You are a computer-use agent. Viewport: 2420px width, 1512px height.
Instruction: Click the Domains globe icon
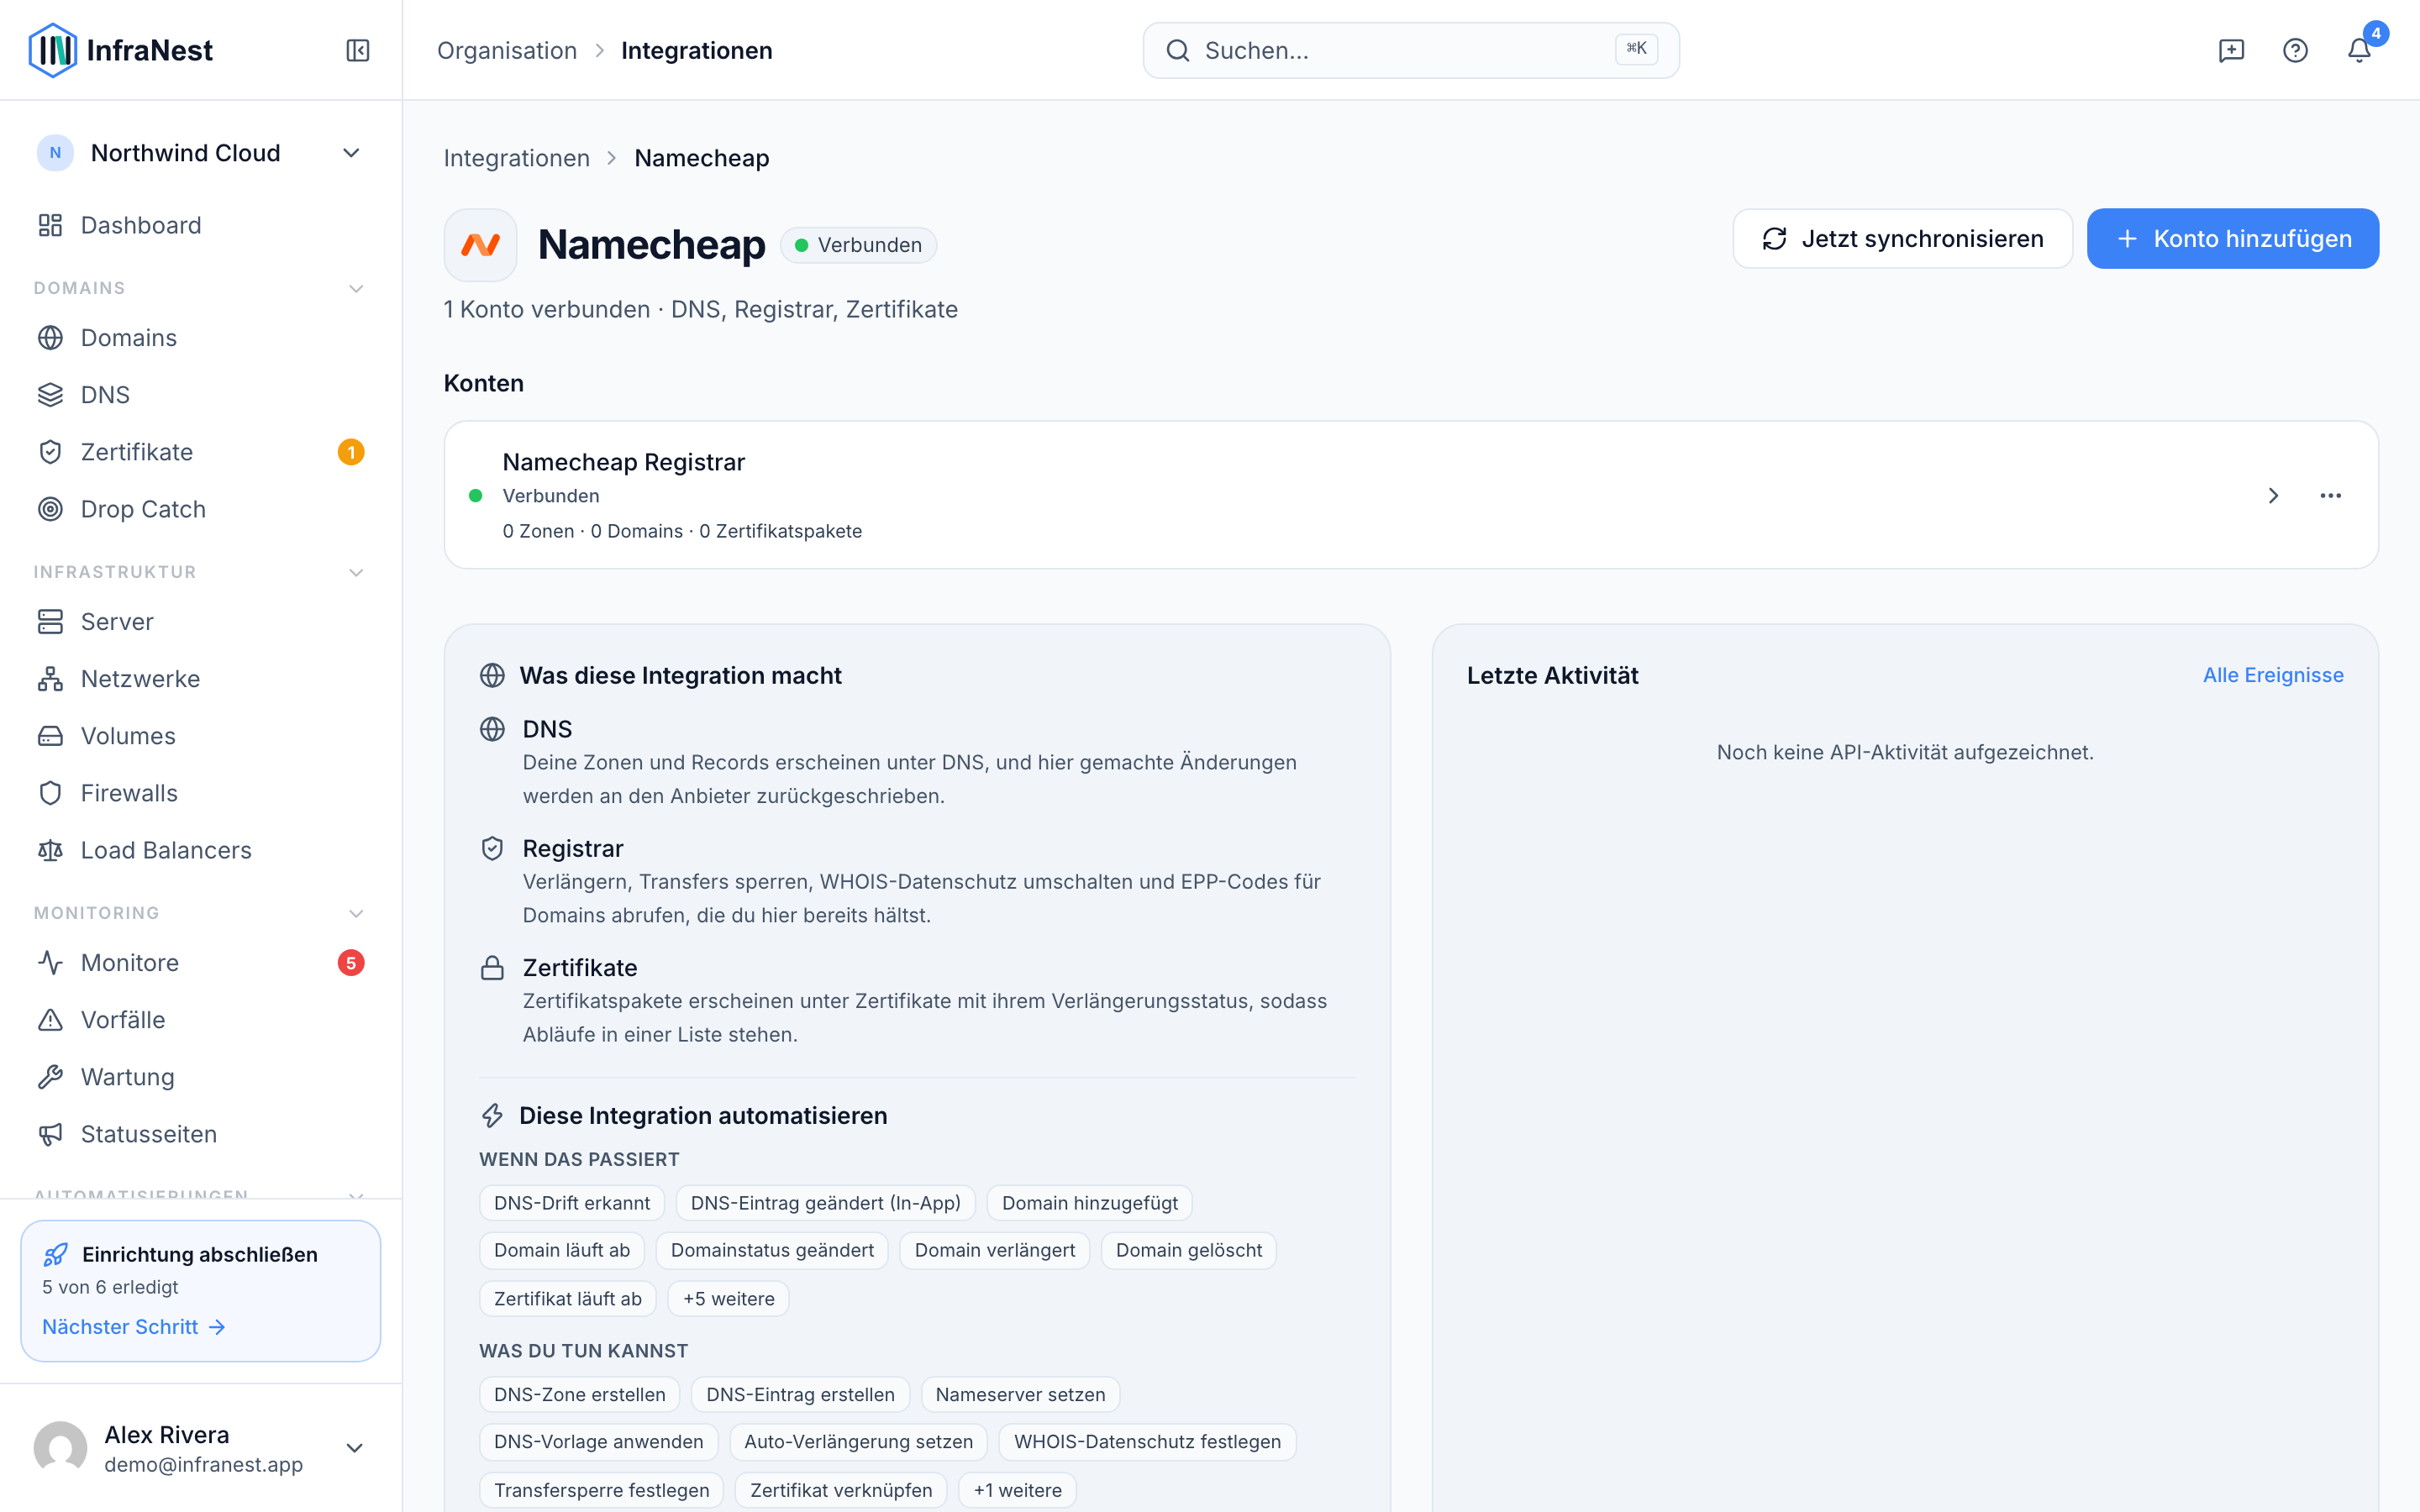50,338
